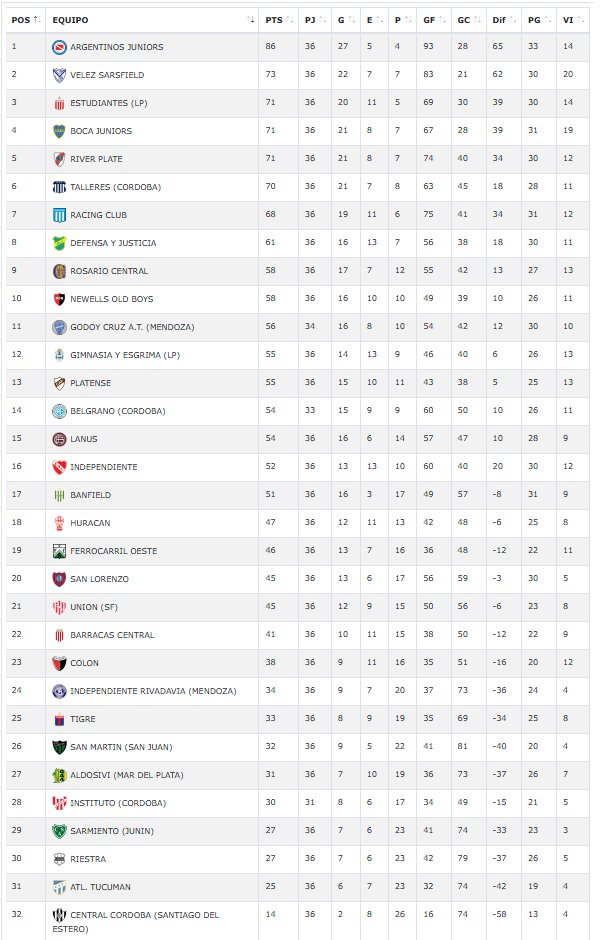Screen dimensions: 602x940
Task: Click the Argentinos Juniors club crest
Action: pyautogui.click(x=59, y=47)
